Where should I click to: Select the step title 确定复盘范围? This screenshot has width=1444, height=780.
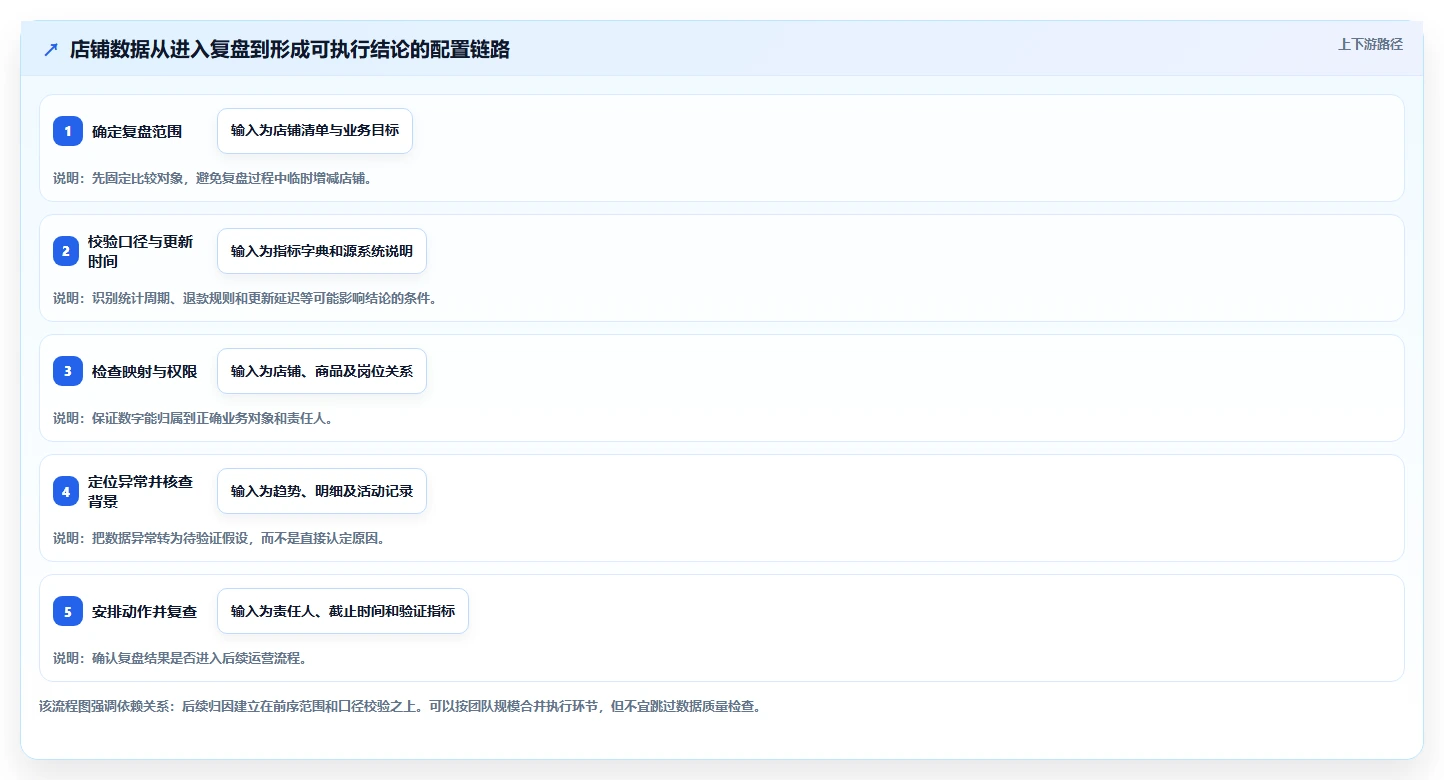tap(137, 131)
